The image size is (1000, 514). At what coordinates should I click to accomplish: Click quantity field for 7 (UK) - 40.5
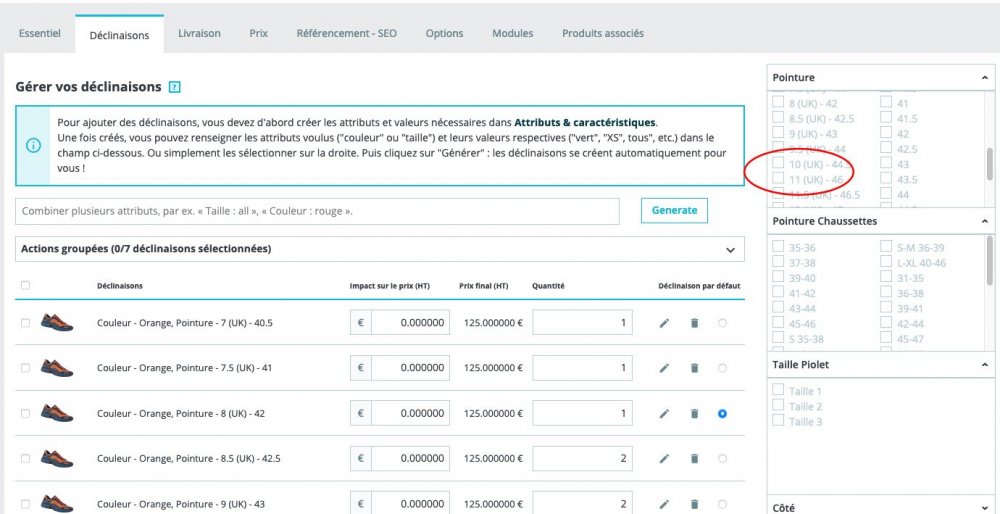pyautogui.click(x=582, y=323)
